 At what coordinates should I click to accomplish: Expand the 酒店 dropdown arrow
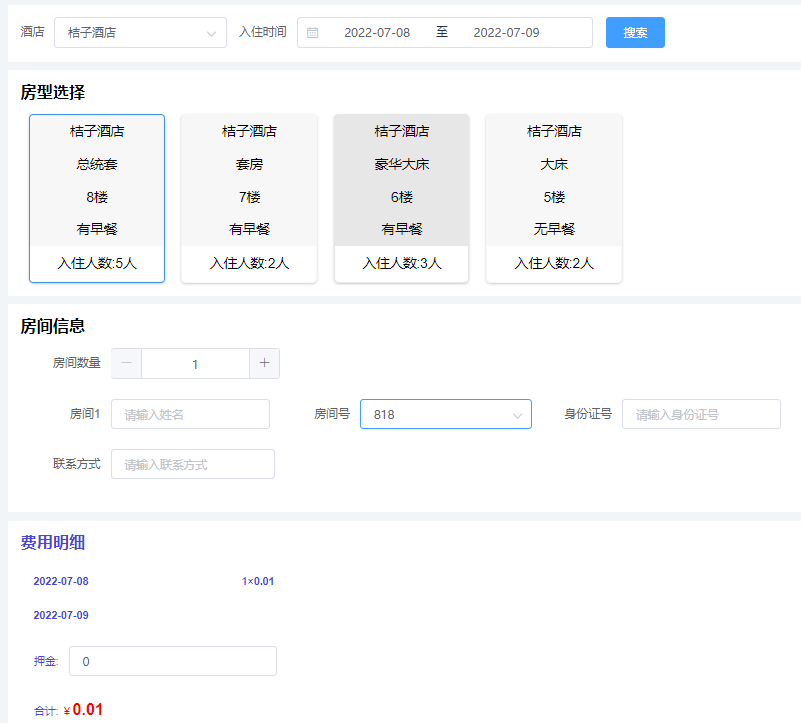coord(211,33)
